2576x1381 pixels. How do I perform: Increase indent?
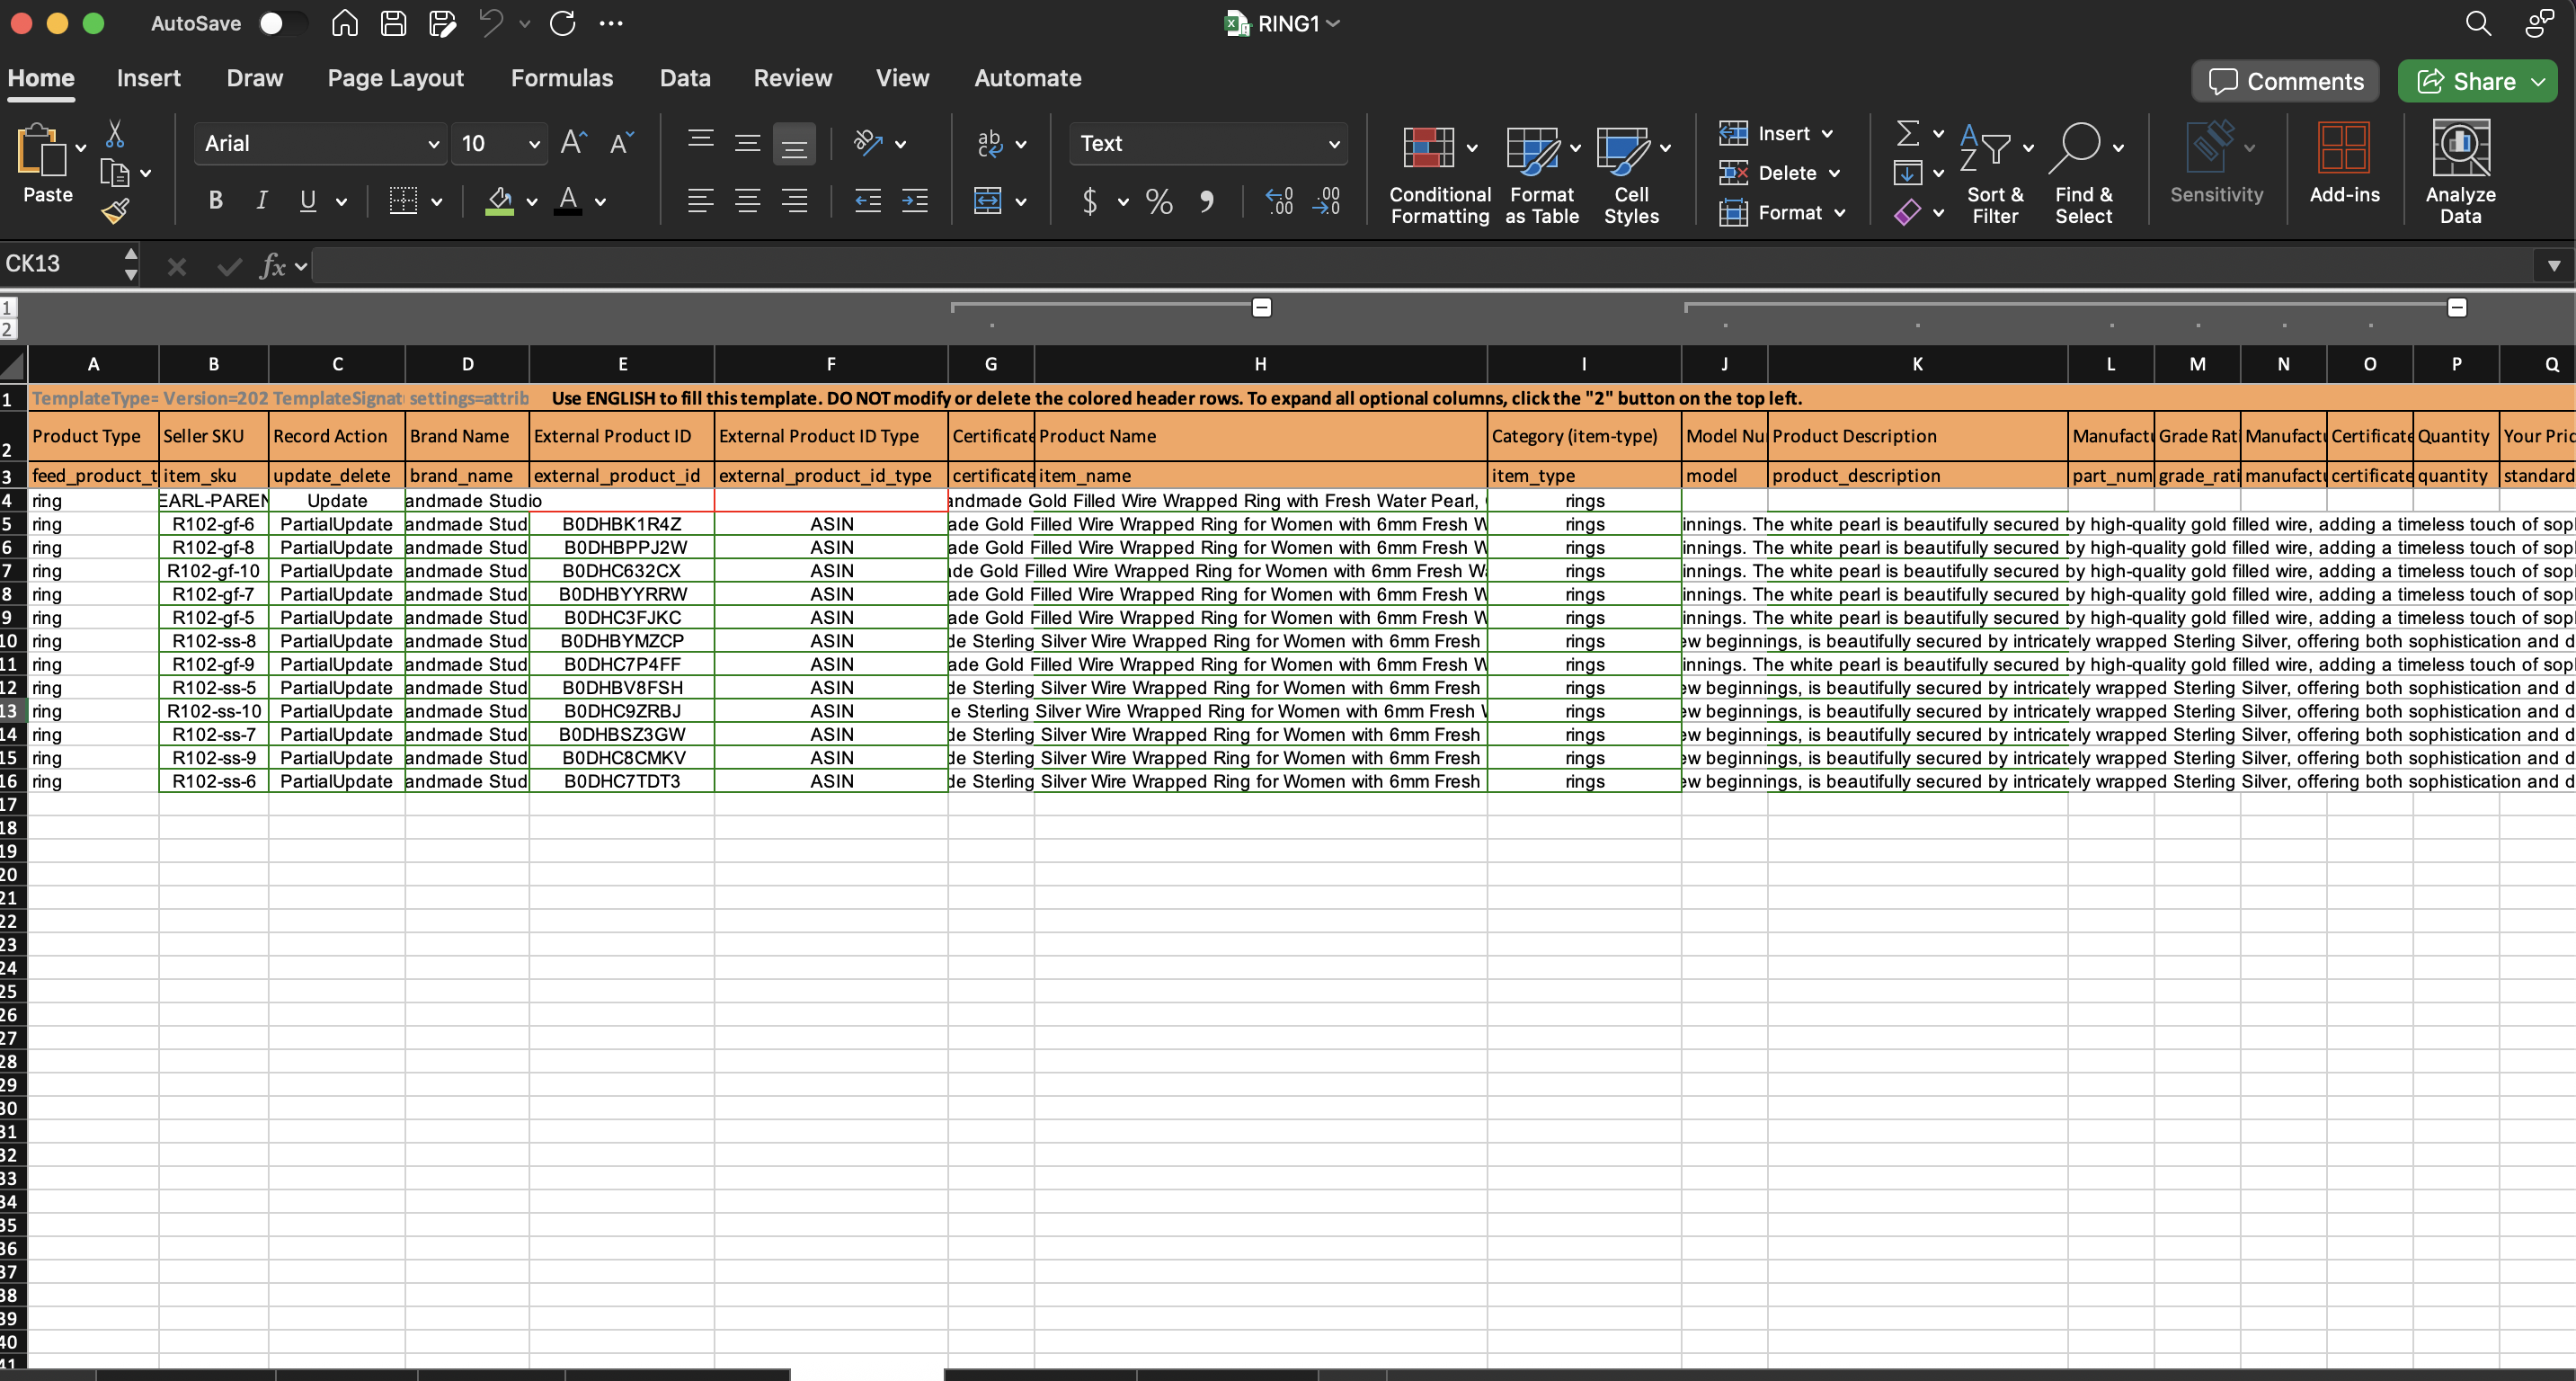(915, 201)
